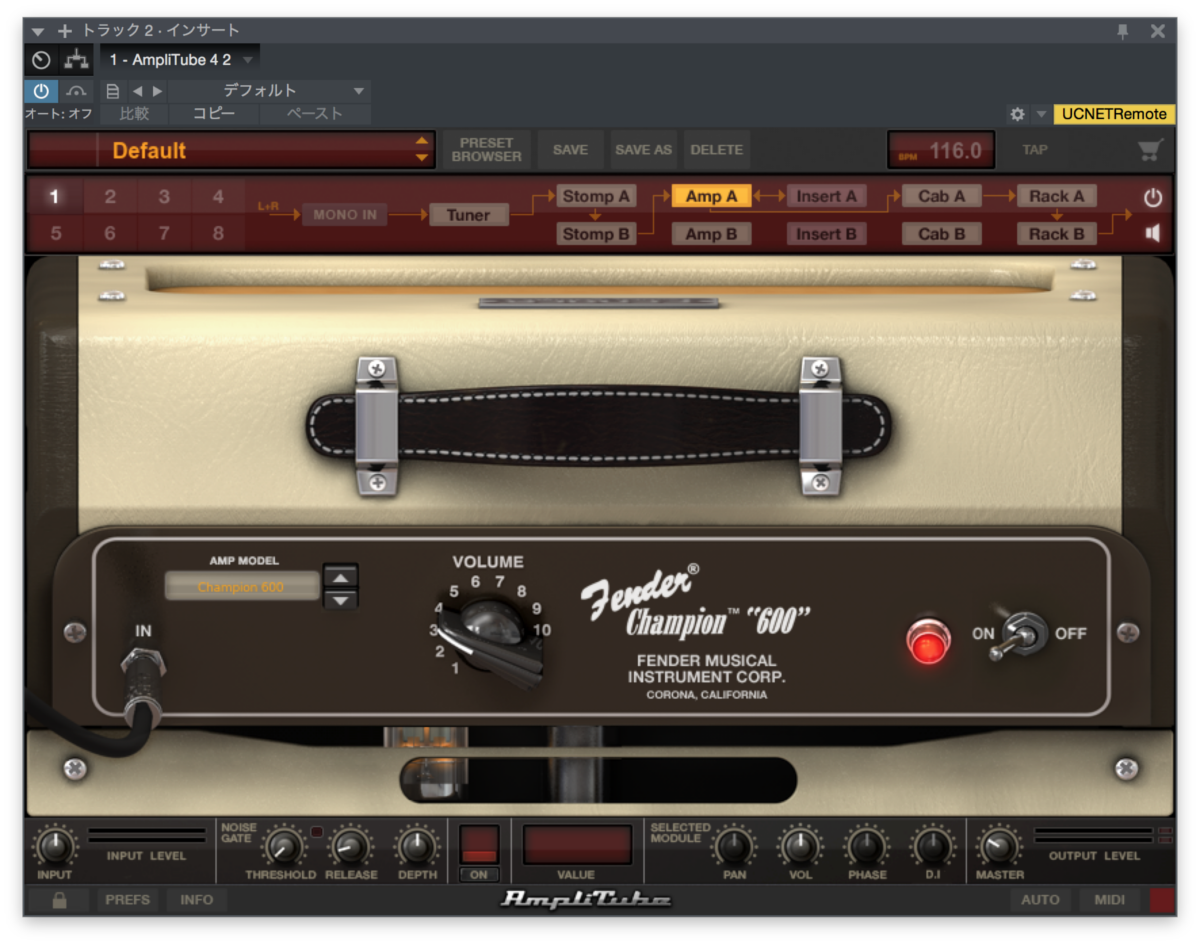Click the INPUT level knob
The image size is (1200, 945).
click(55, 848)
